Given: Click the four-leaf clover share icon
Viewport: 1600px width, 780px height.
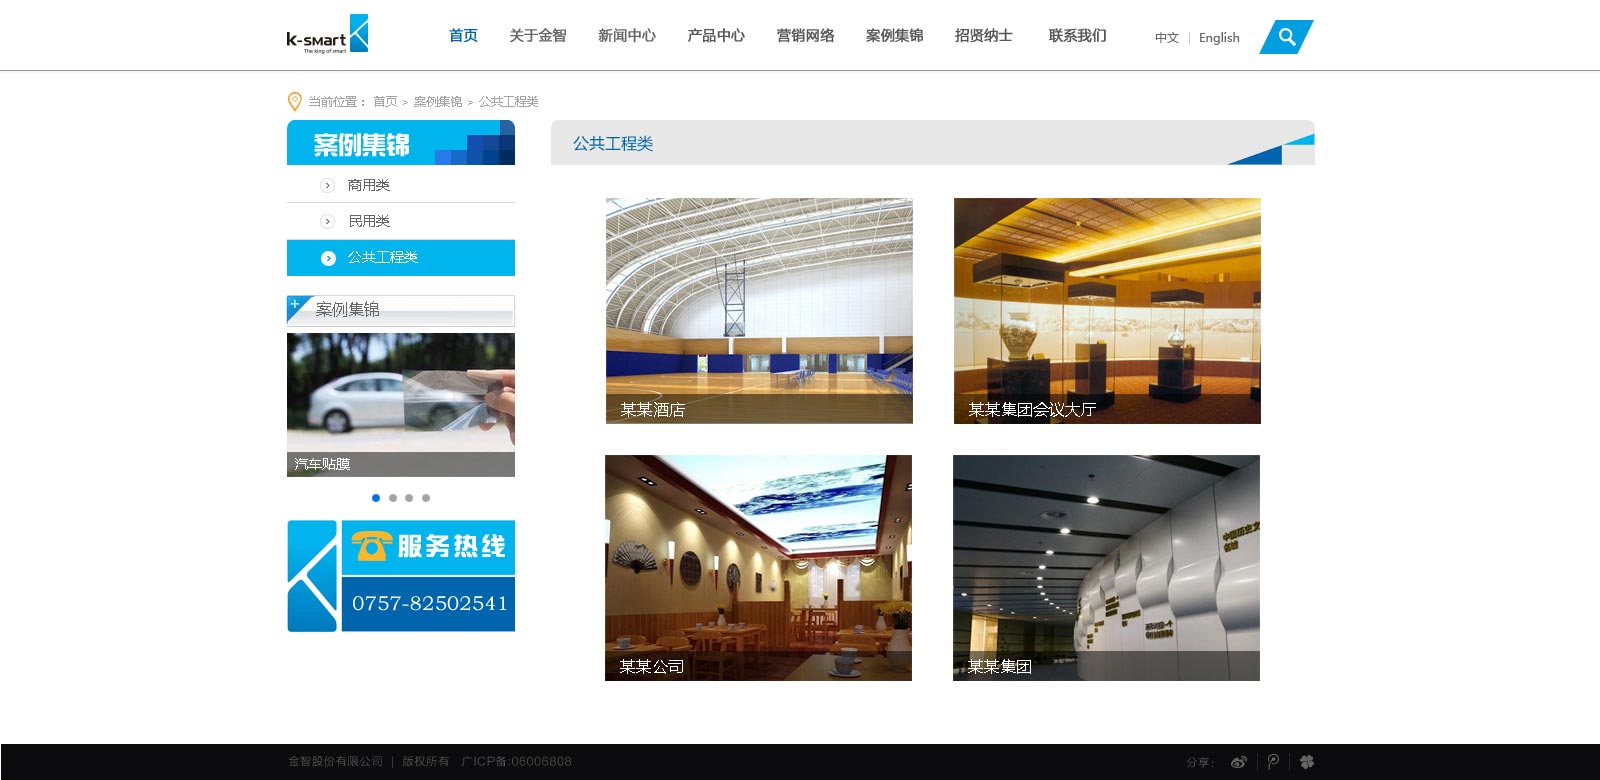Looking at the screenshot, I should point(1306,762).
